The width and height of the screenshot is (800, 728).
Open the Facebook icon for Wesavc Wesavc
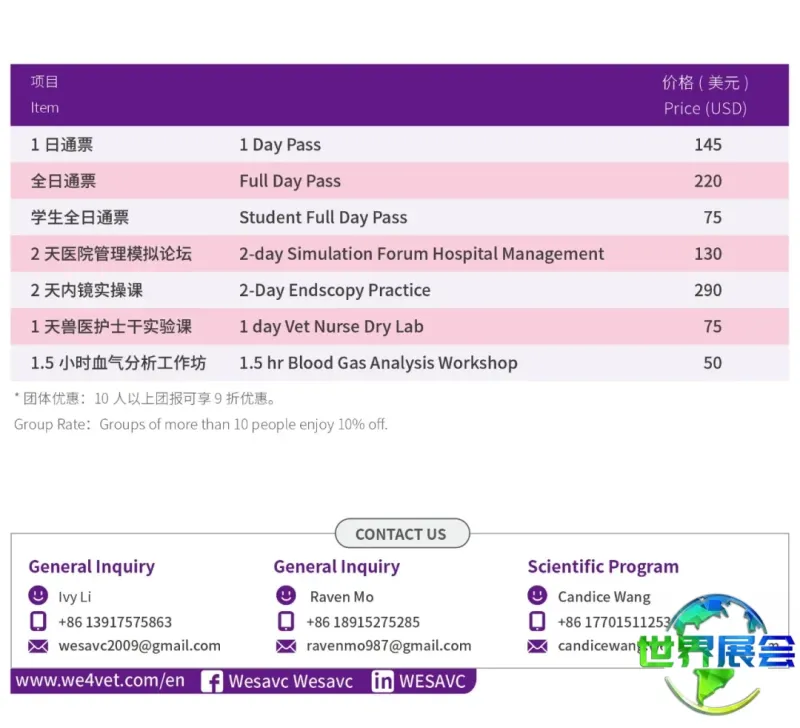point(212,682)
